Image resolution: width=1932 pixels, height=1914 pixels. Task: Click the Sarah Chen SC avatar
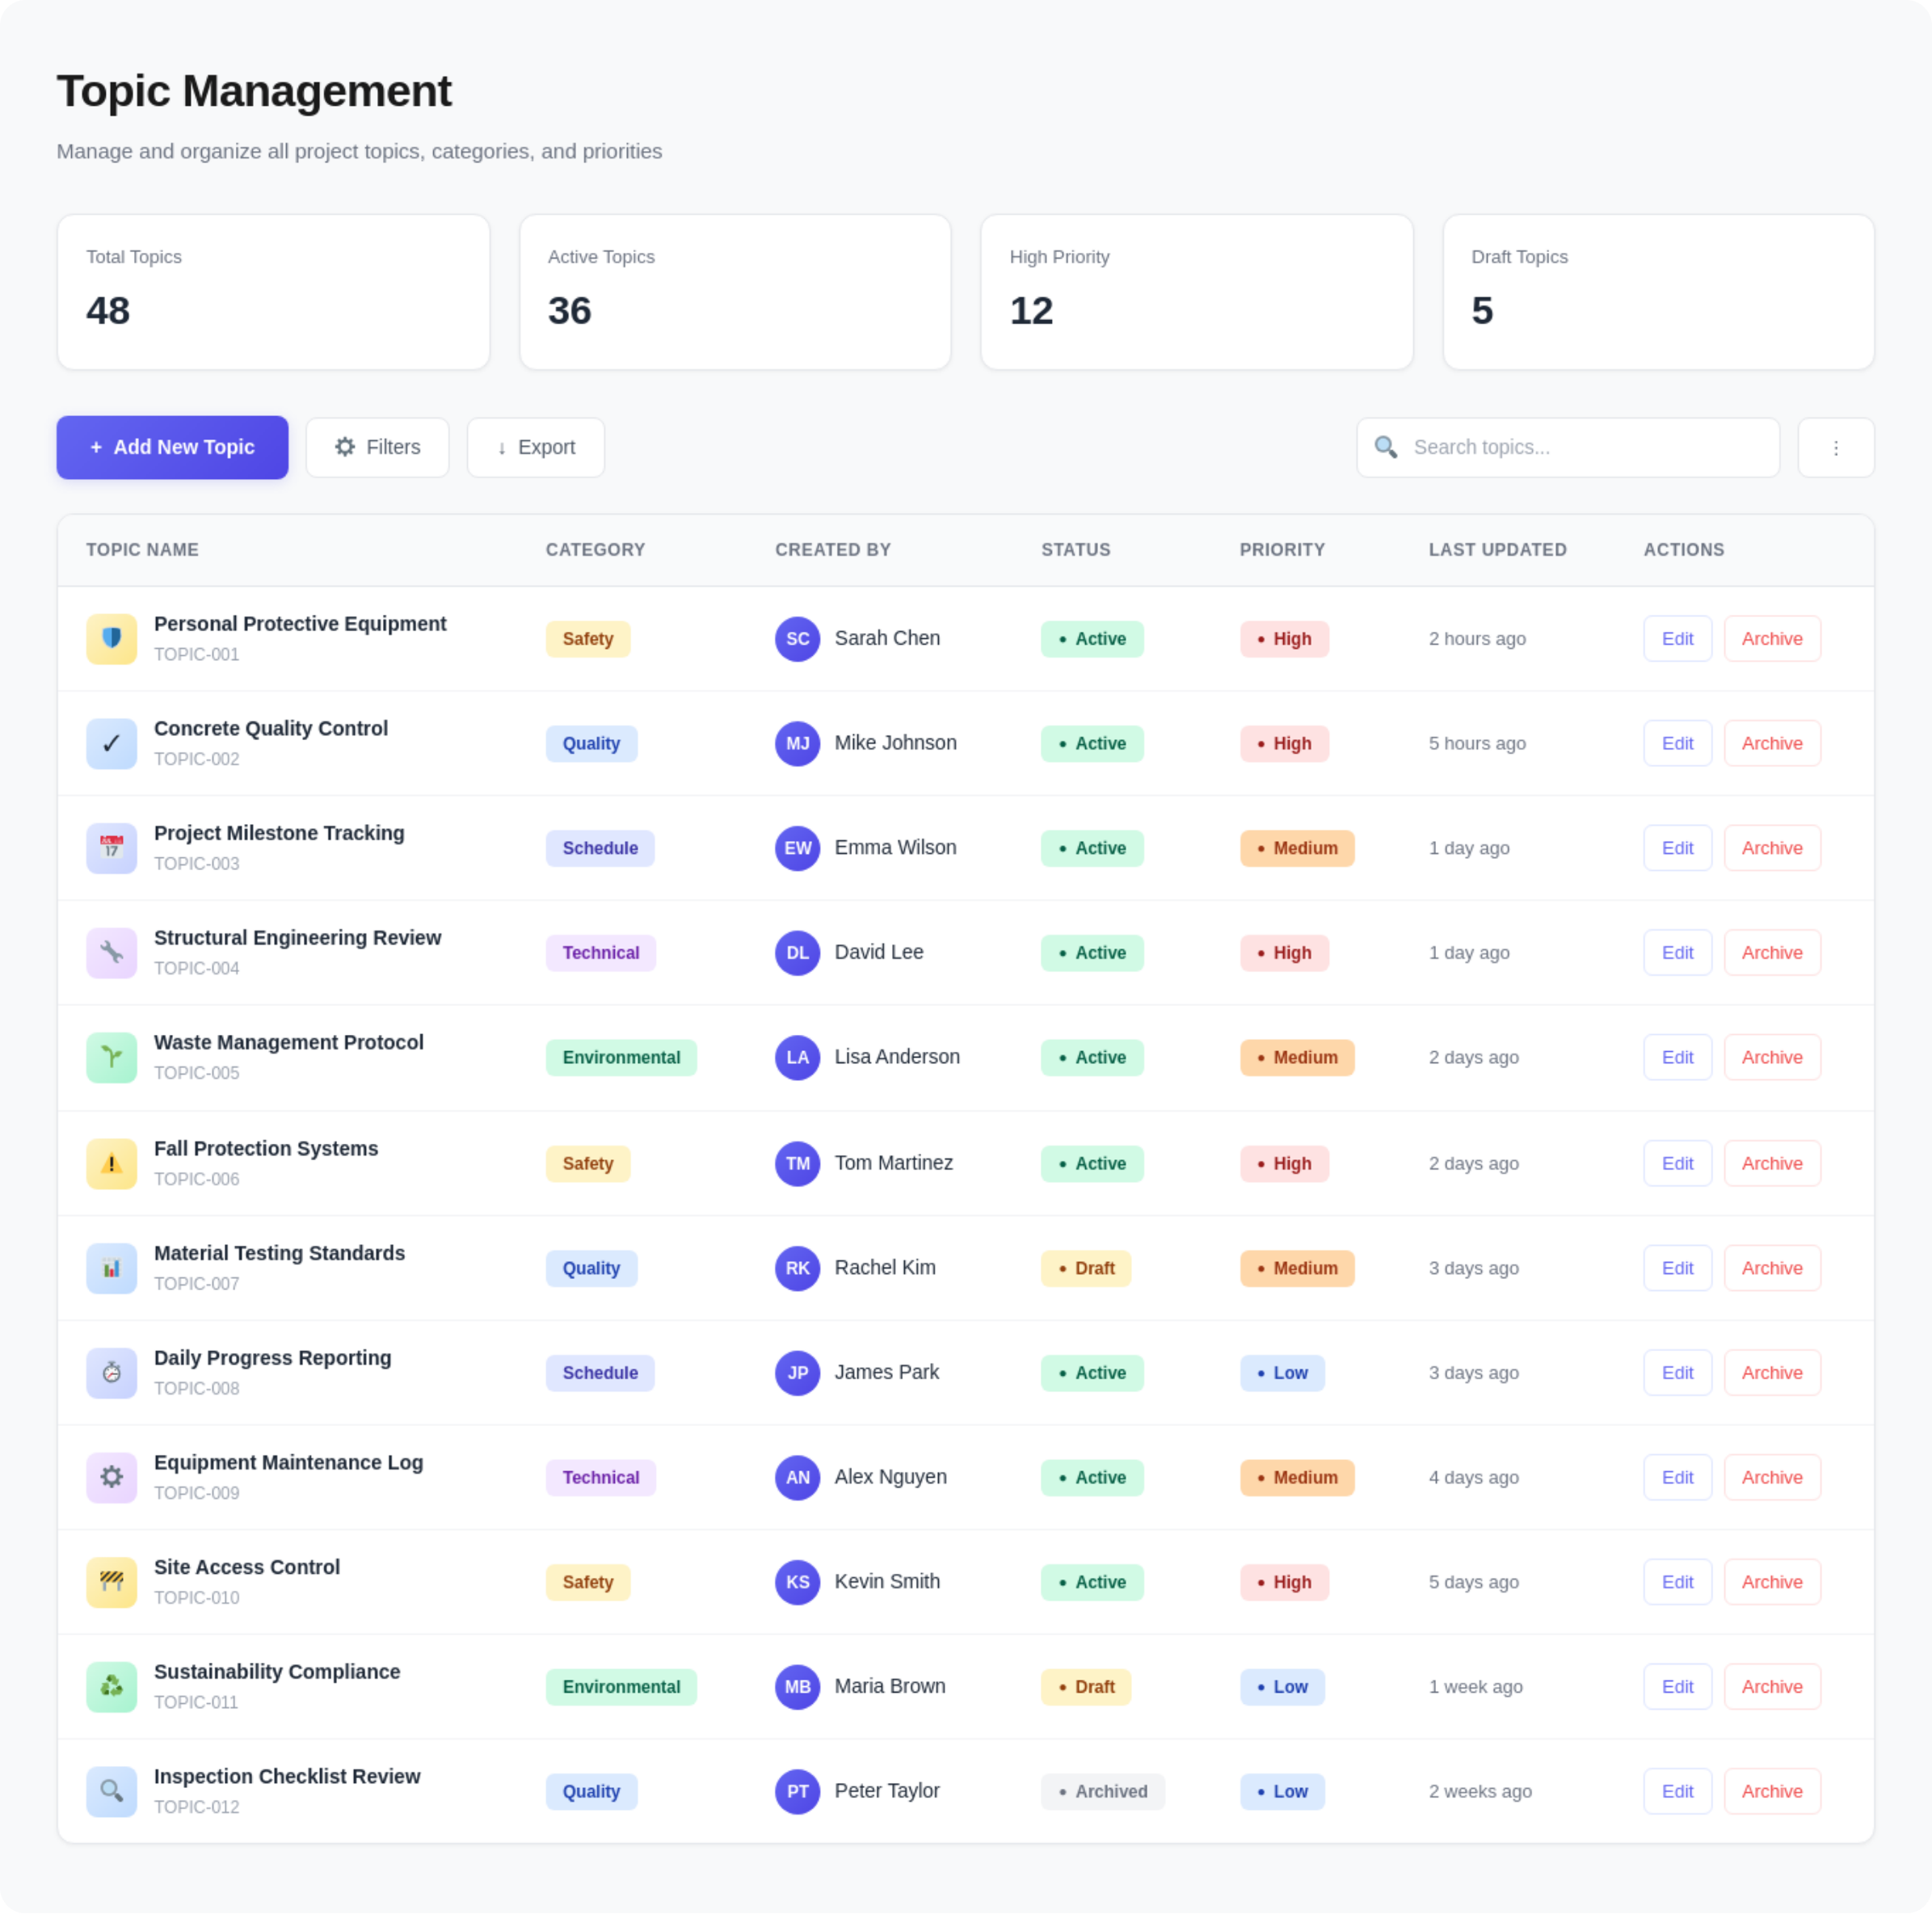tap(797, 639)
